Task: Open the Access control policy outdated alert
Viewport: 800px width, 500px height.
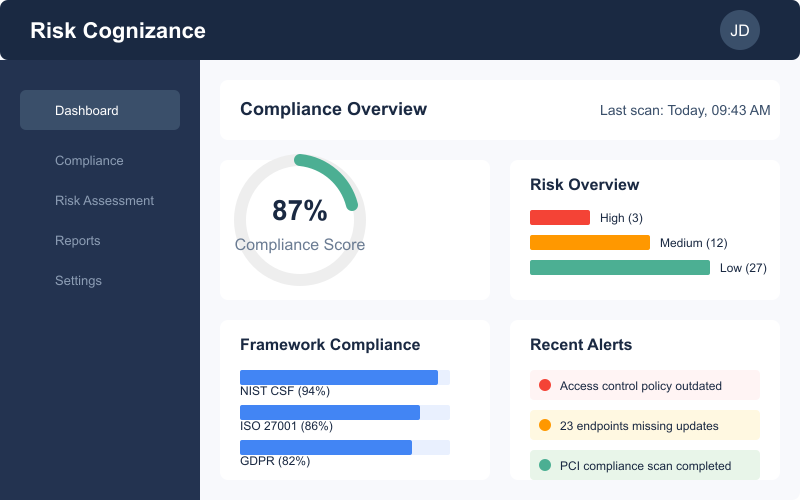Action: click(645, 385)
